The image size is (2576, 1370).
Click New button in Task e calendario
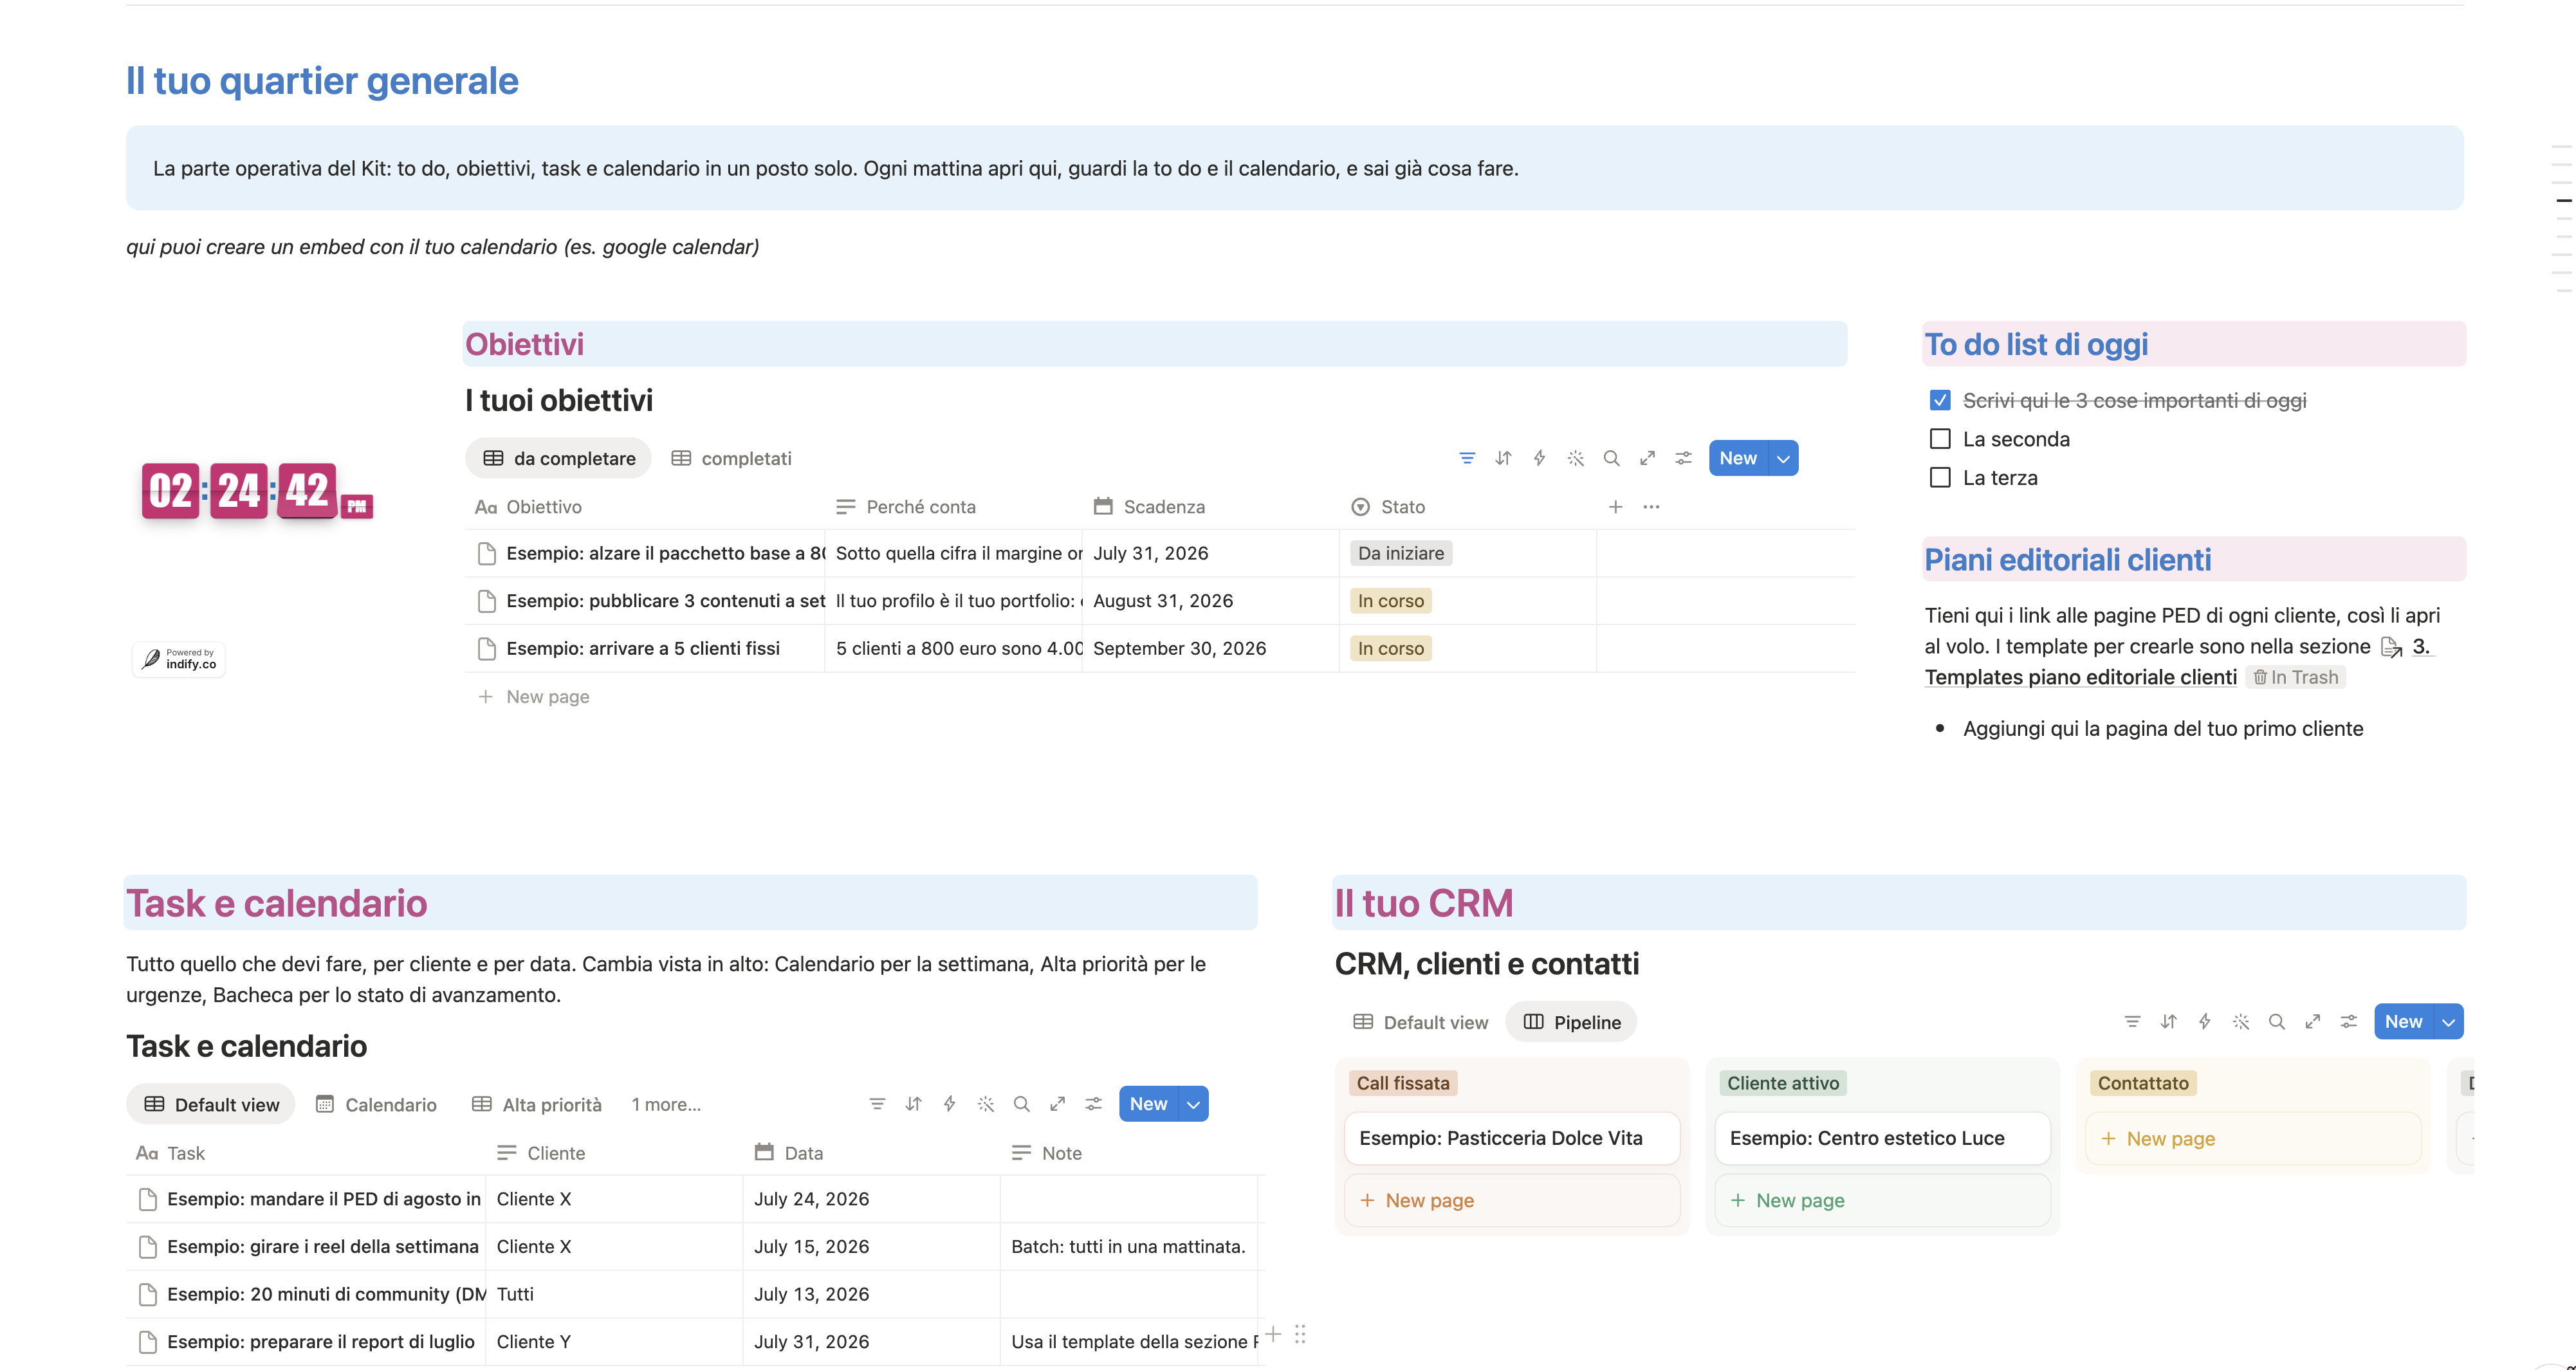[1148, 1103]
